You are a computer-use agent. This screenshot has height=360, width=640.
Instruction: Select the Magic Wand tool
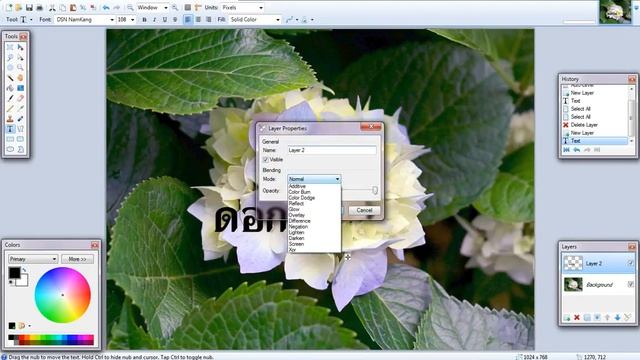(x=10, y=78)
